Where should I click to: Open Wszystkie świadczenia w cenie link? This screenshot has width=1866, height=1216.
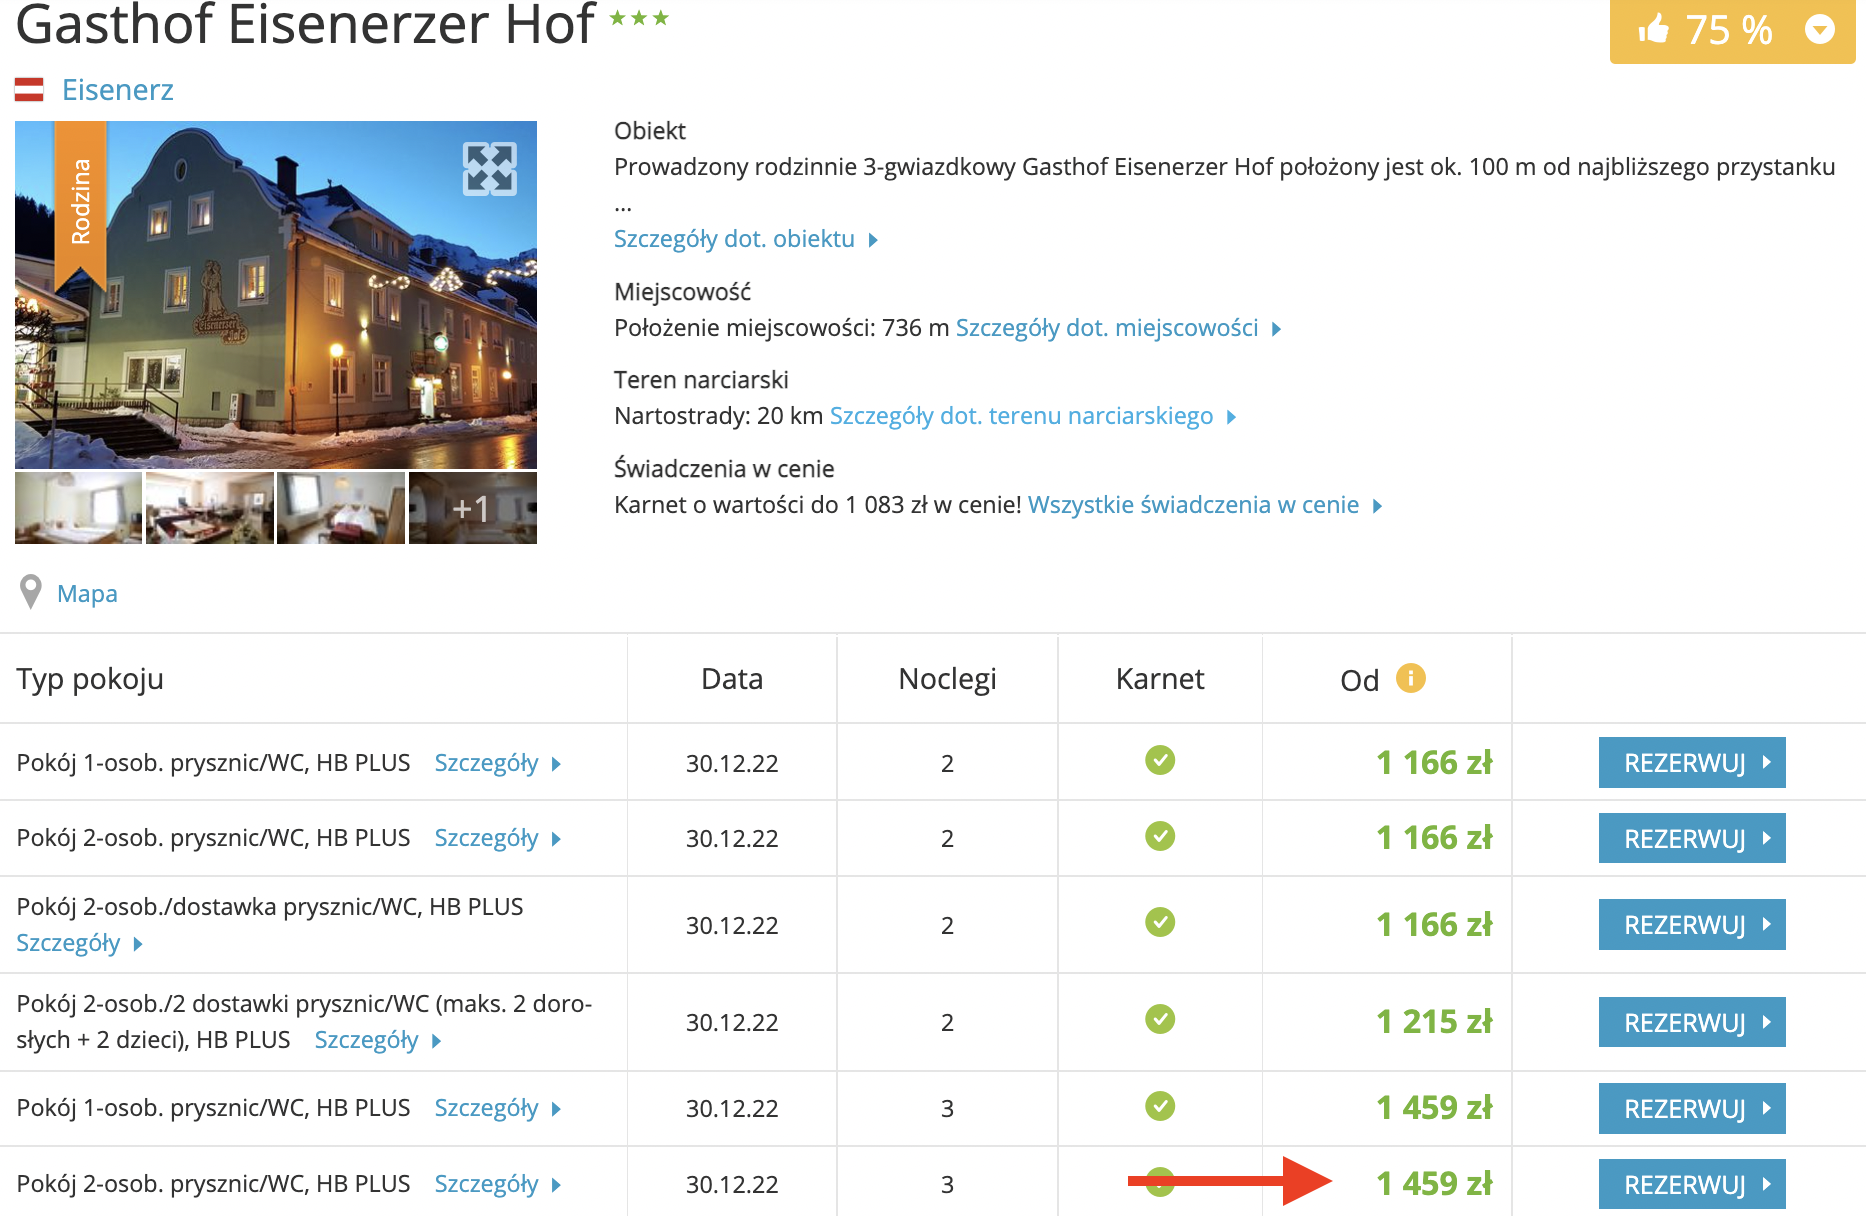click(x=1205, y=505)
